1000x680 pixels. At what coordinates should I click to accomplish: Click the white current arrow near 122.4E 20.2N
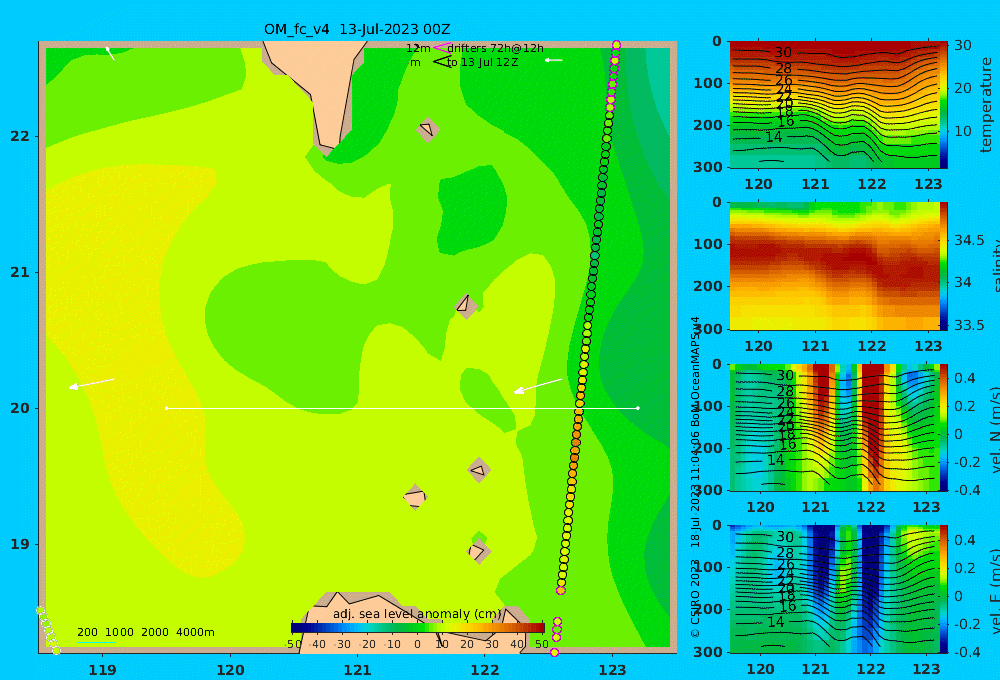538,386
